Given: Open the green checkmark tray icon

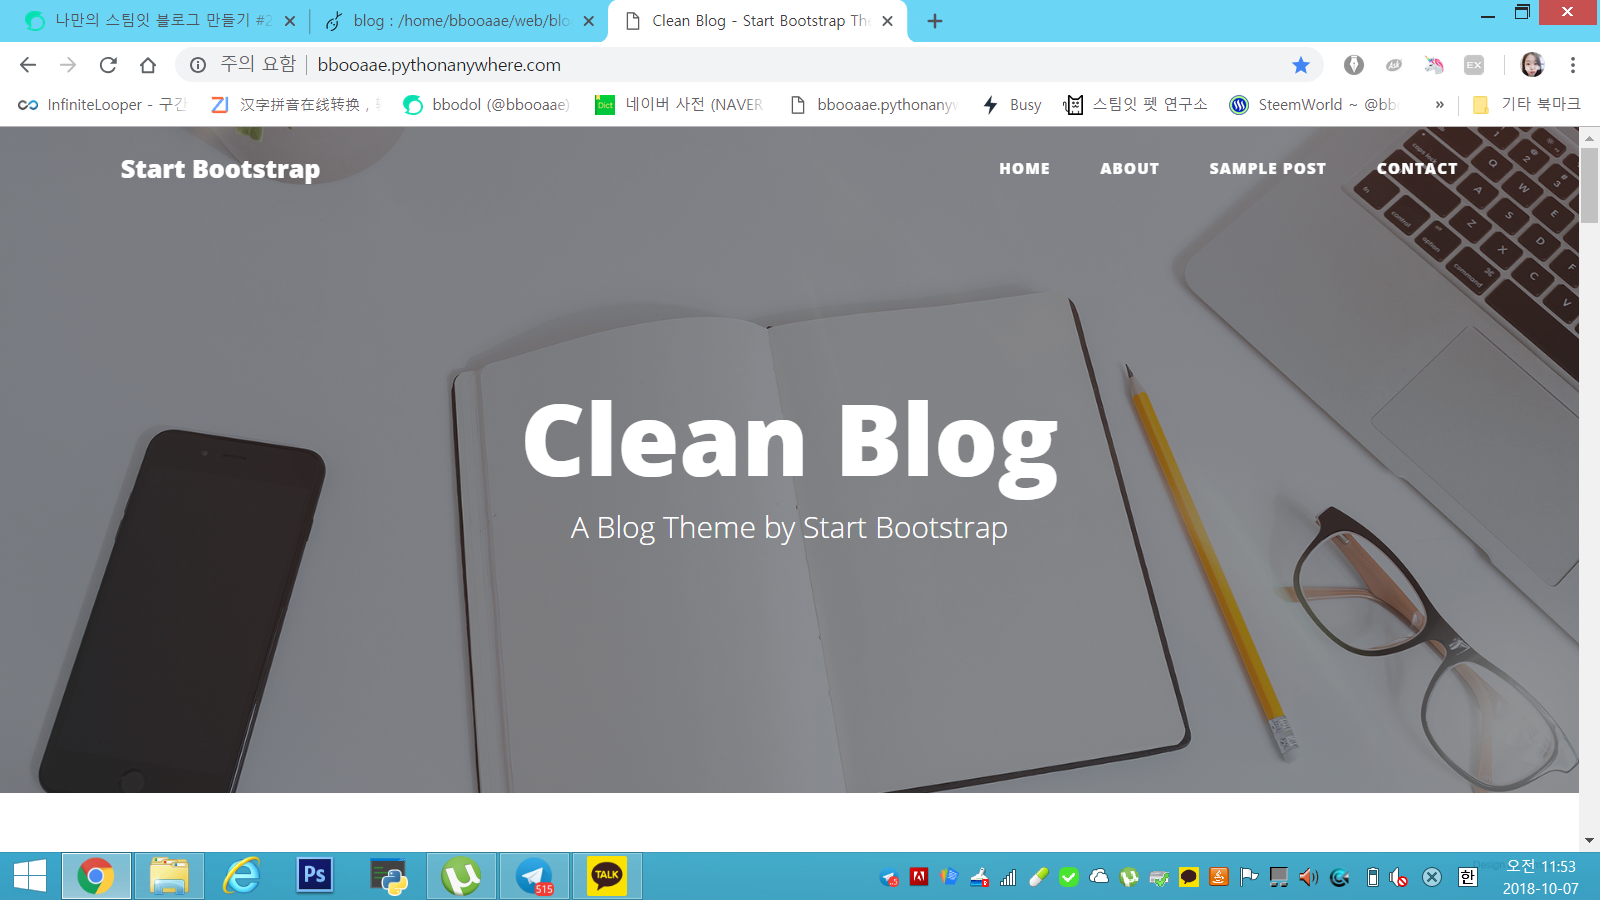Looking at the screenshot, I should point(1069,877).
